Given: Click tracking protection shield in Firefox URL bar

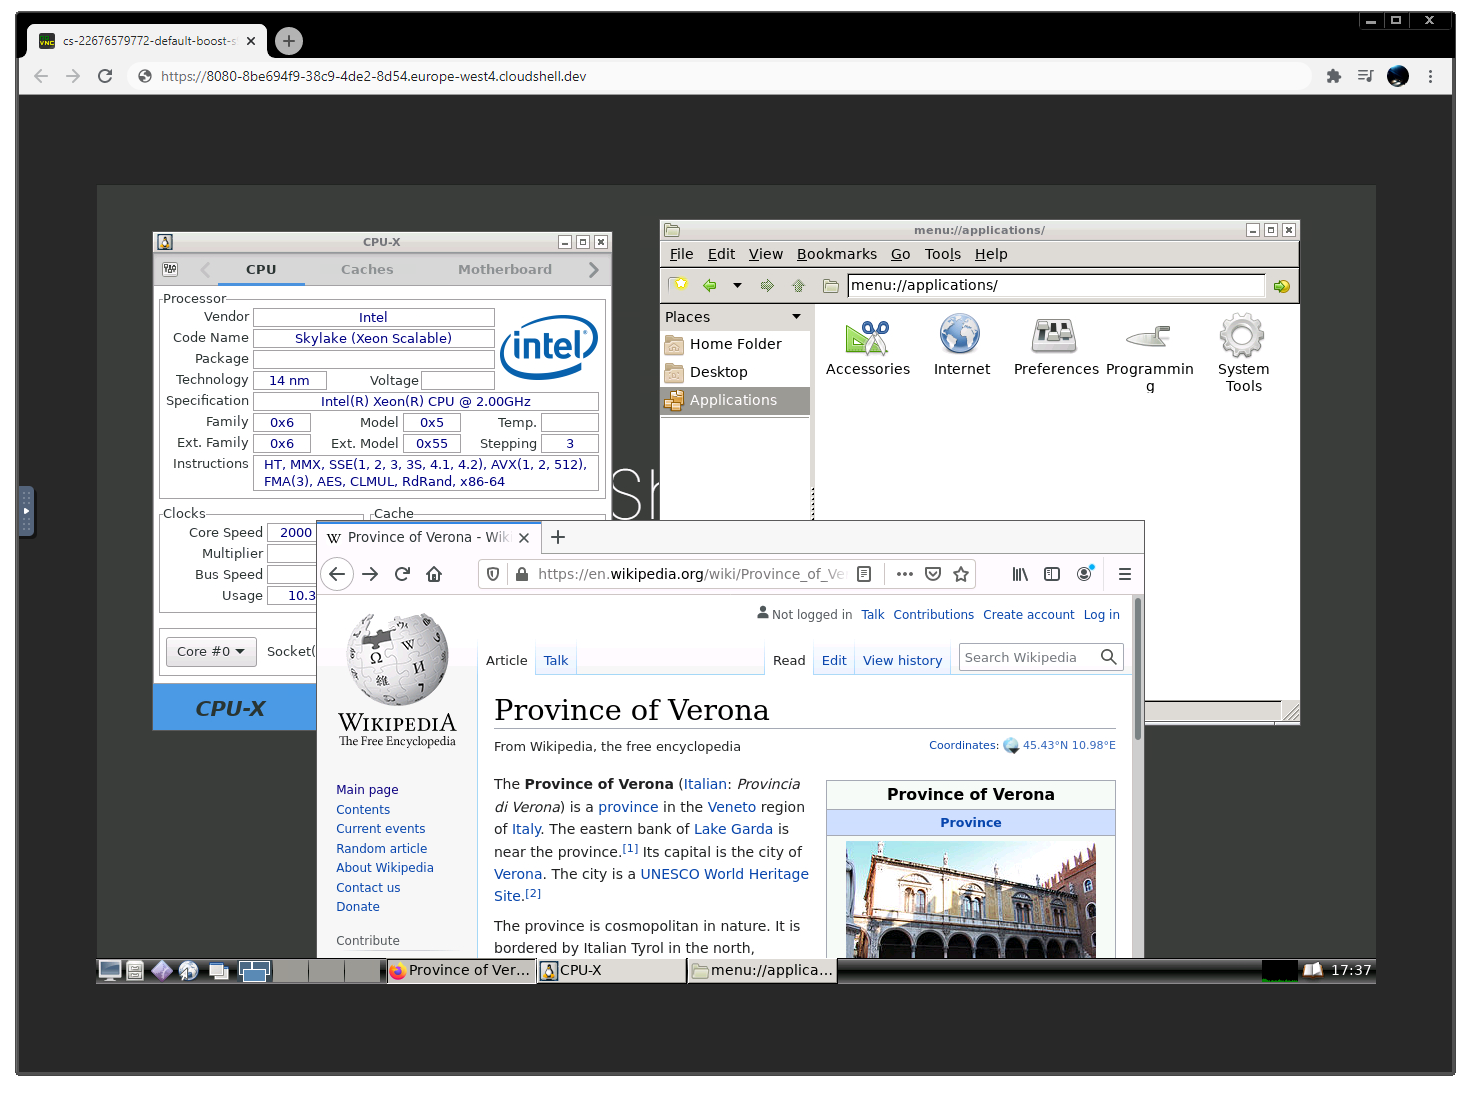Looking at the screenshot, I should (x=493, y=574).
